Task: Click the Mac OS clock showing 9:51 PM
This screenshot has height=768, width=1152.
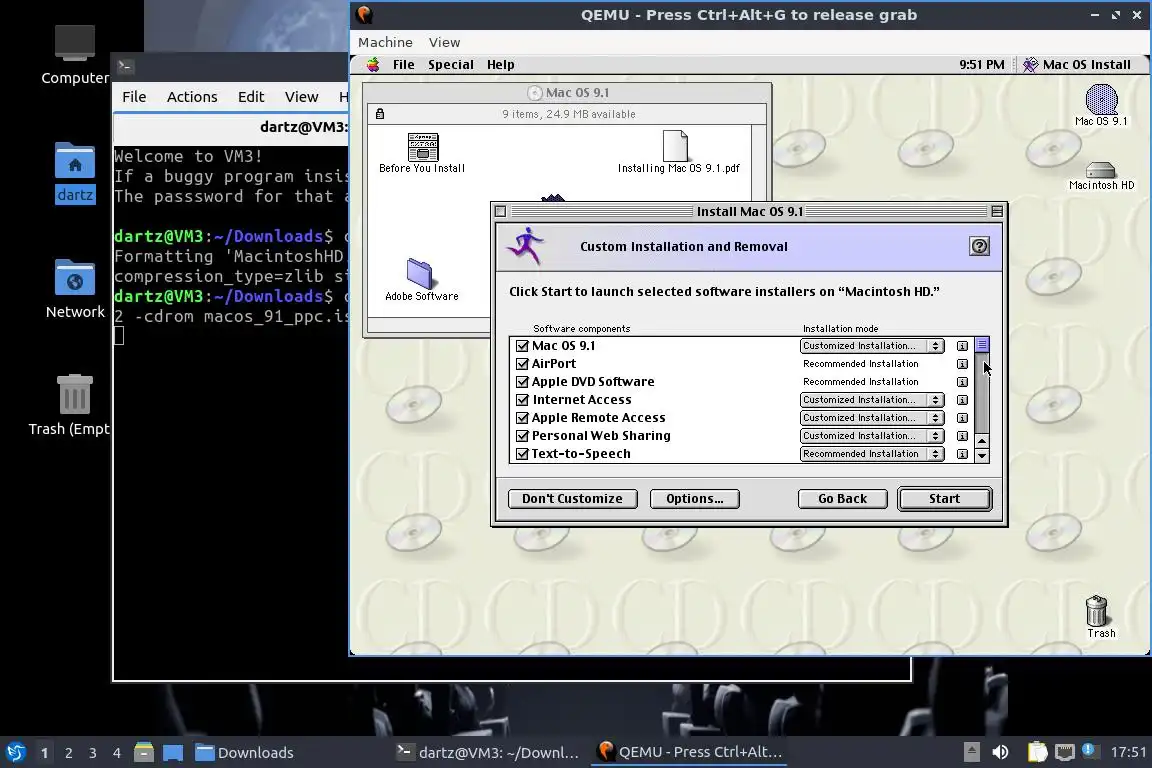Action: [x=982, y=65]
